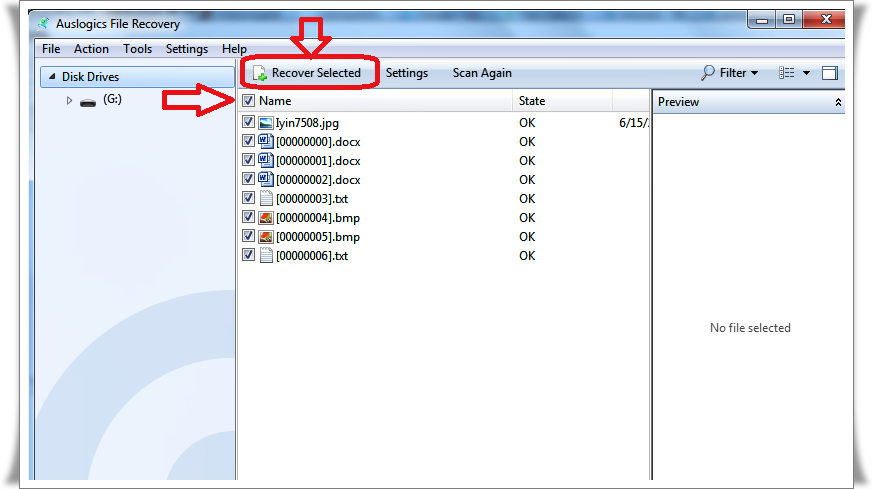This screenshot has width=873, height=489.
Task: Click Word icon of [00000000].docx
Action: point(266,141)
